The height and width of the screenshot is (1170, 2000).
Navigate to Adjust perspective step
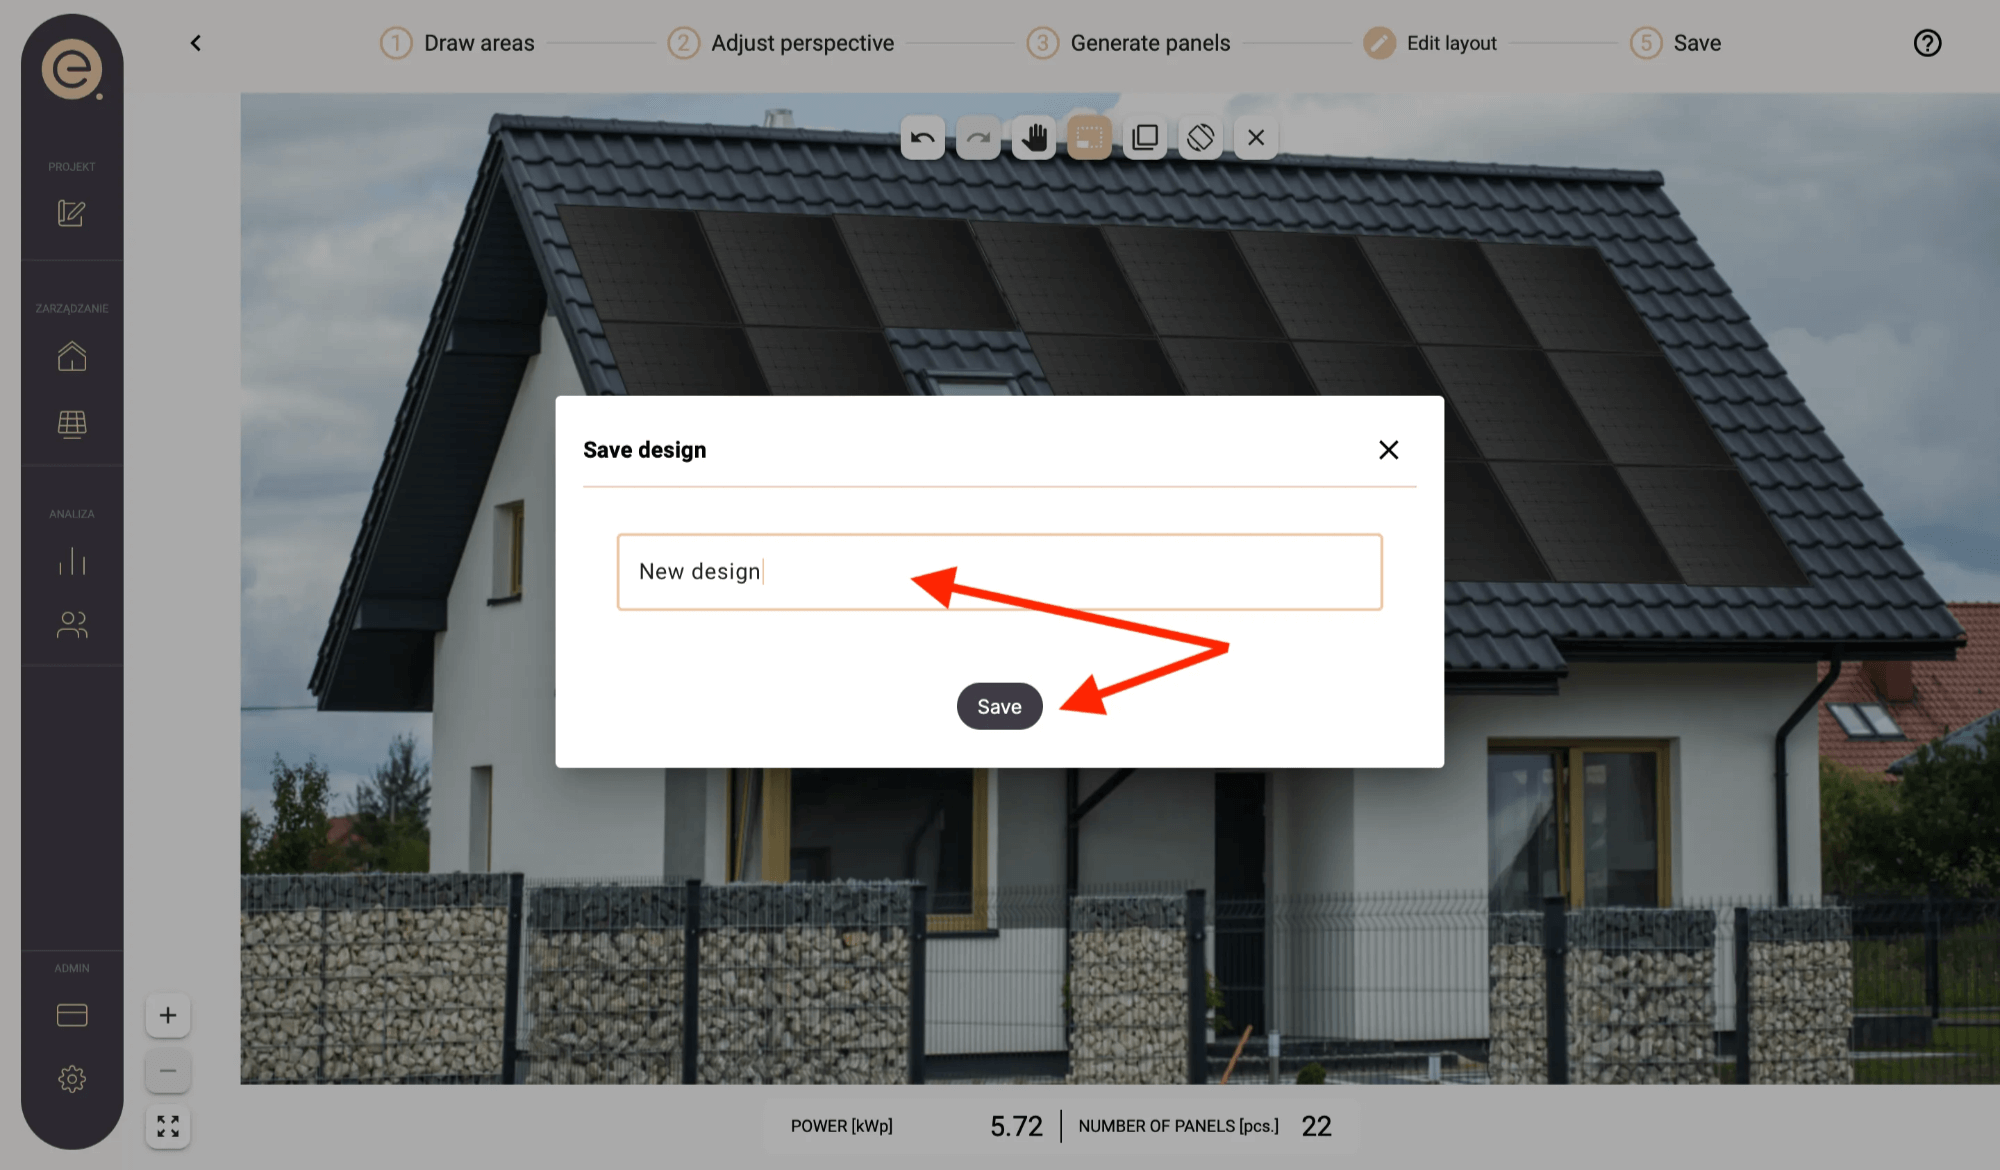pos(802,43)
